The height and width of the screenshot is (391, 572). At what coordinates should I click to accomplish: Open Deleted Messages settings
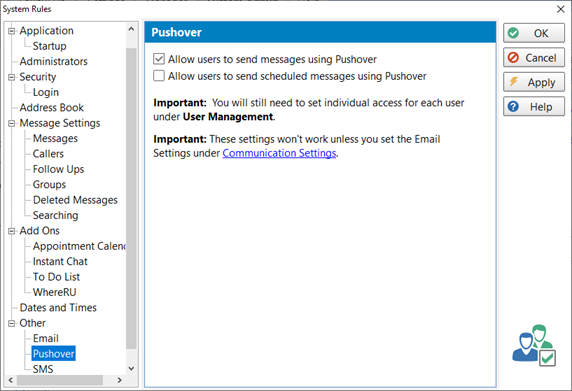click(x=75, y=200)
